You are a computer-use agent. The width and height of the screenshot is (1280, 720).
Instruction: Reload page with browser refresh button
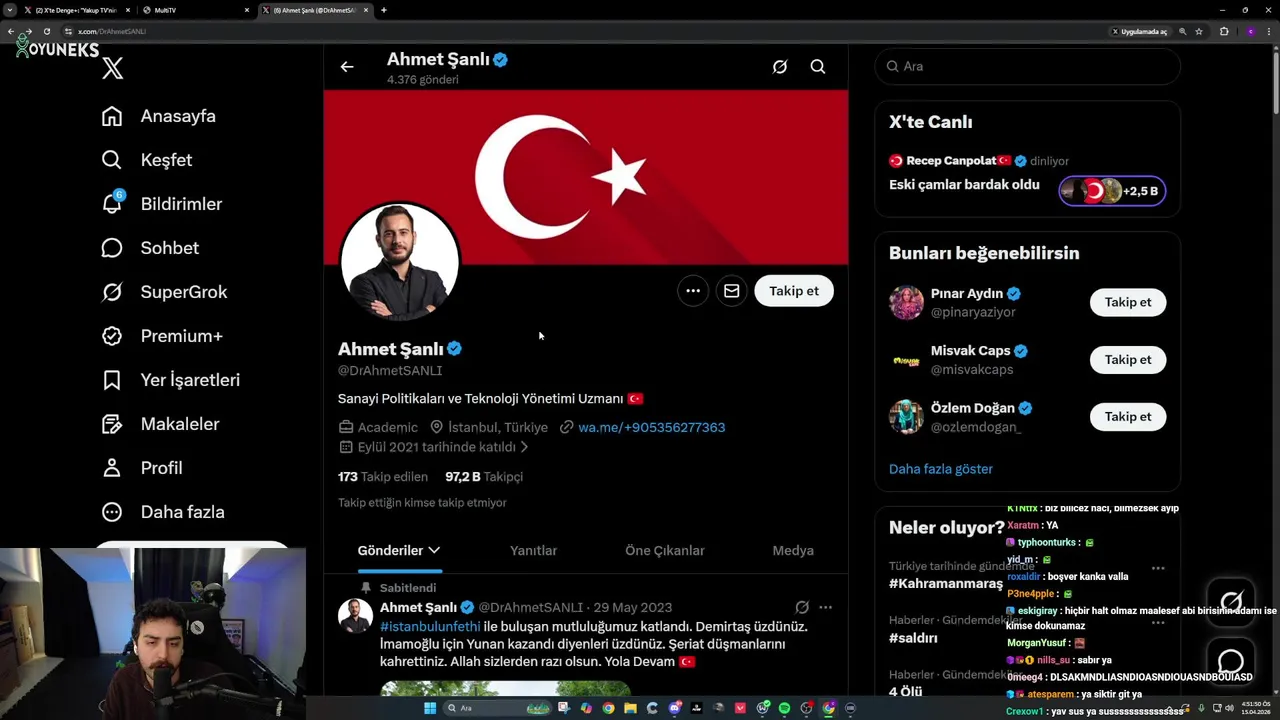[x=47, y=31]
